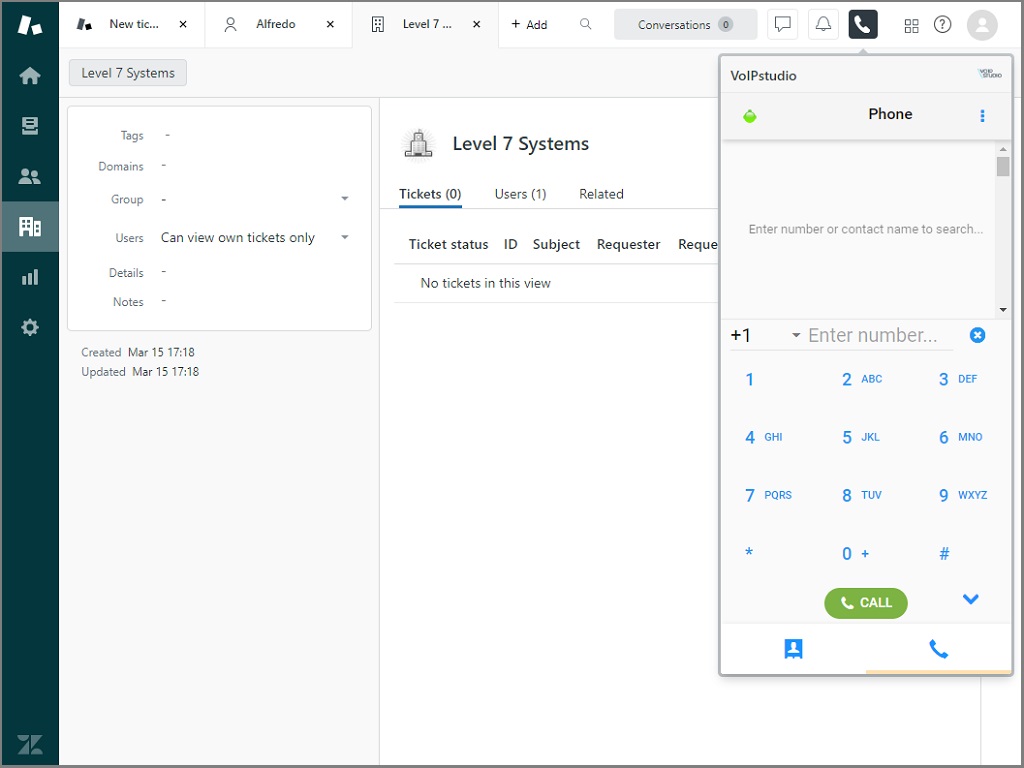The height and width of the screenshot is (768, 1024).
Task: Open the VoIPstudio phone icon in the top bar
Action: pos(862,23)
